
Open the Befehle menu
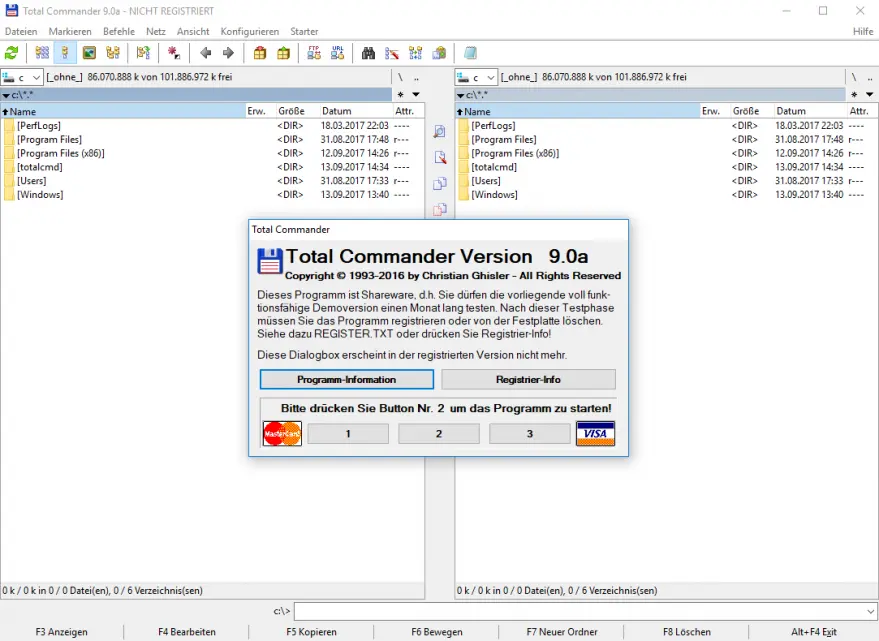[x=119, y=31]
